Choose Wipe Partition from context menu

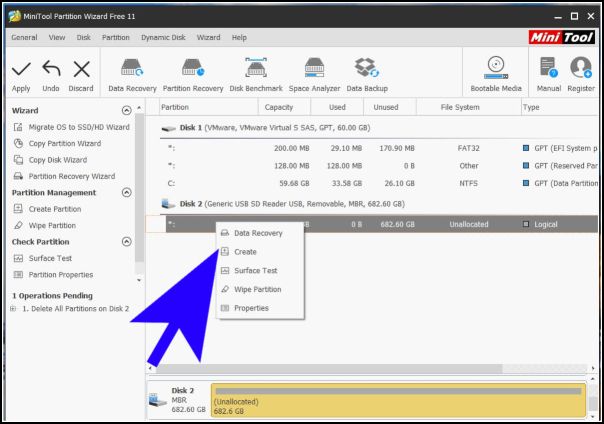256,289
